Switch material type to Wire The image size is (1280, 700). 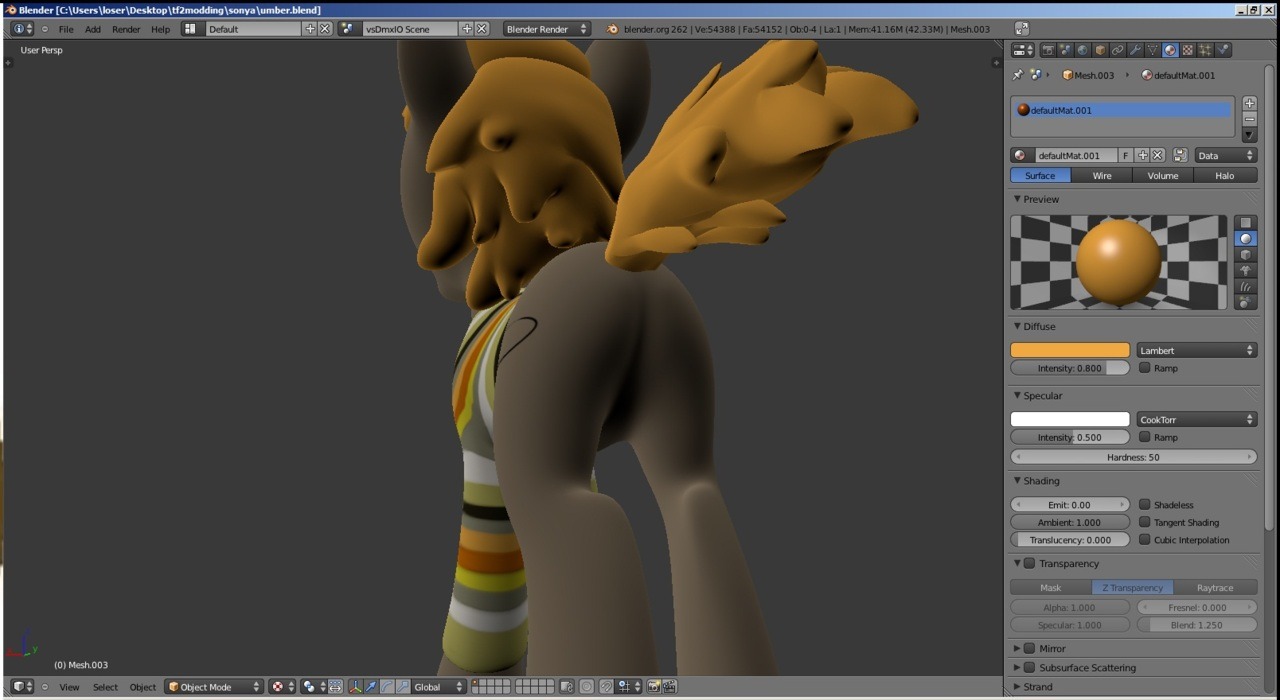(x=1102, y=175)
